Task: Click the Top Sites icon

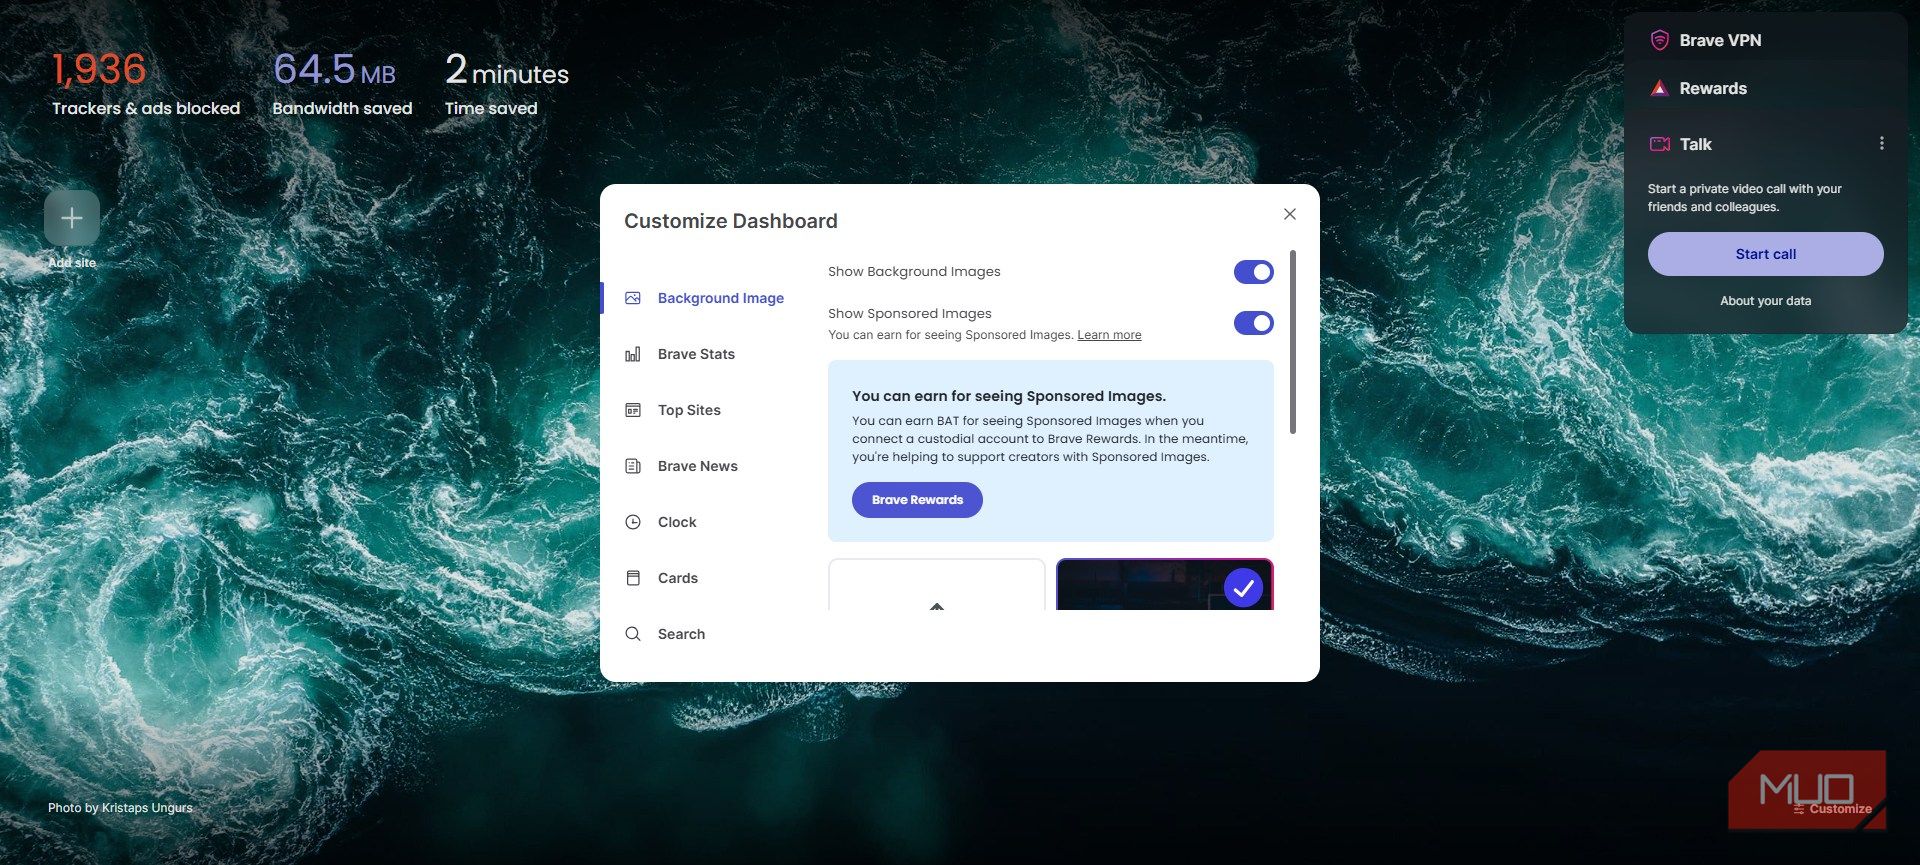Action: (633, 410)
